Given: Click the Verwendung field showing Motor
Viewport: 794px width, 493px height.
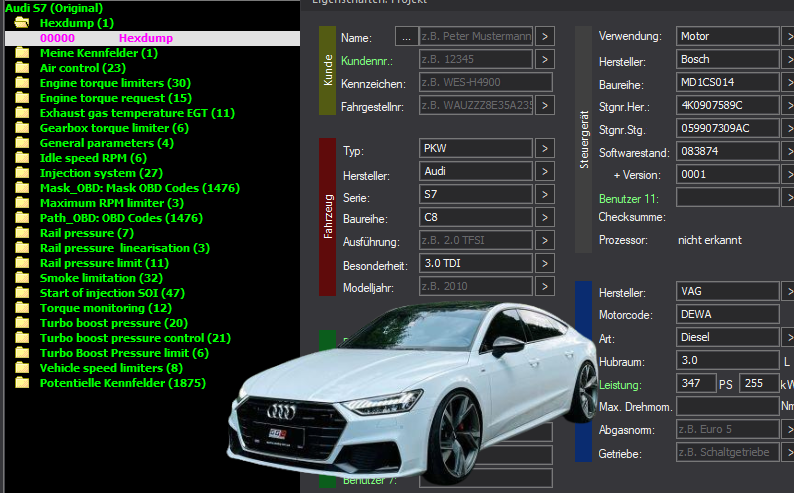Looking at the screenshot, I should (728, 36).
